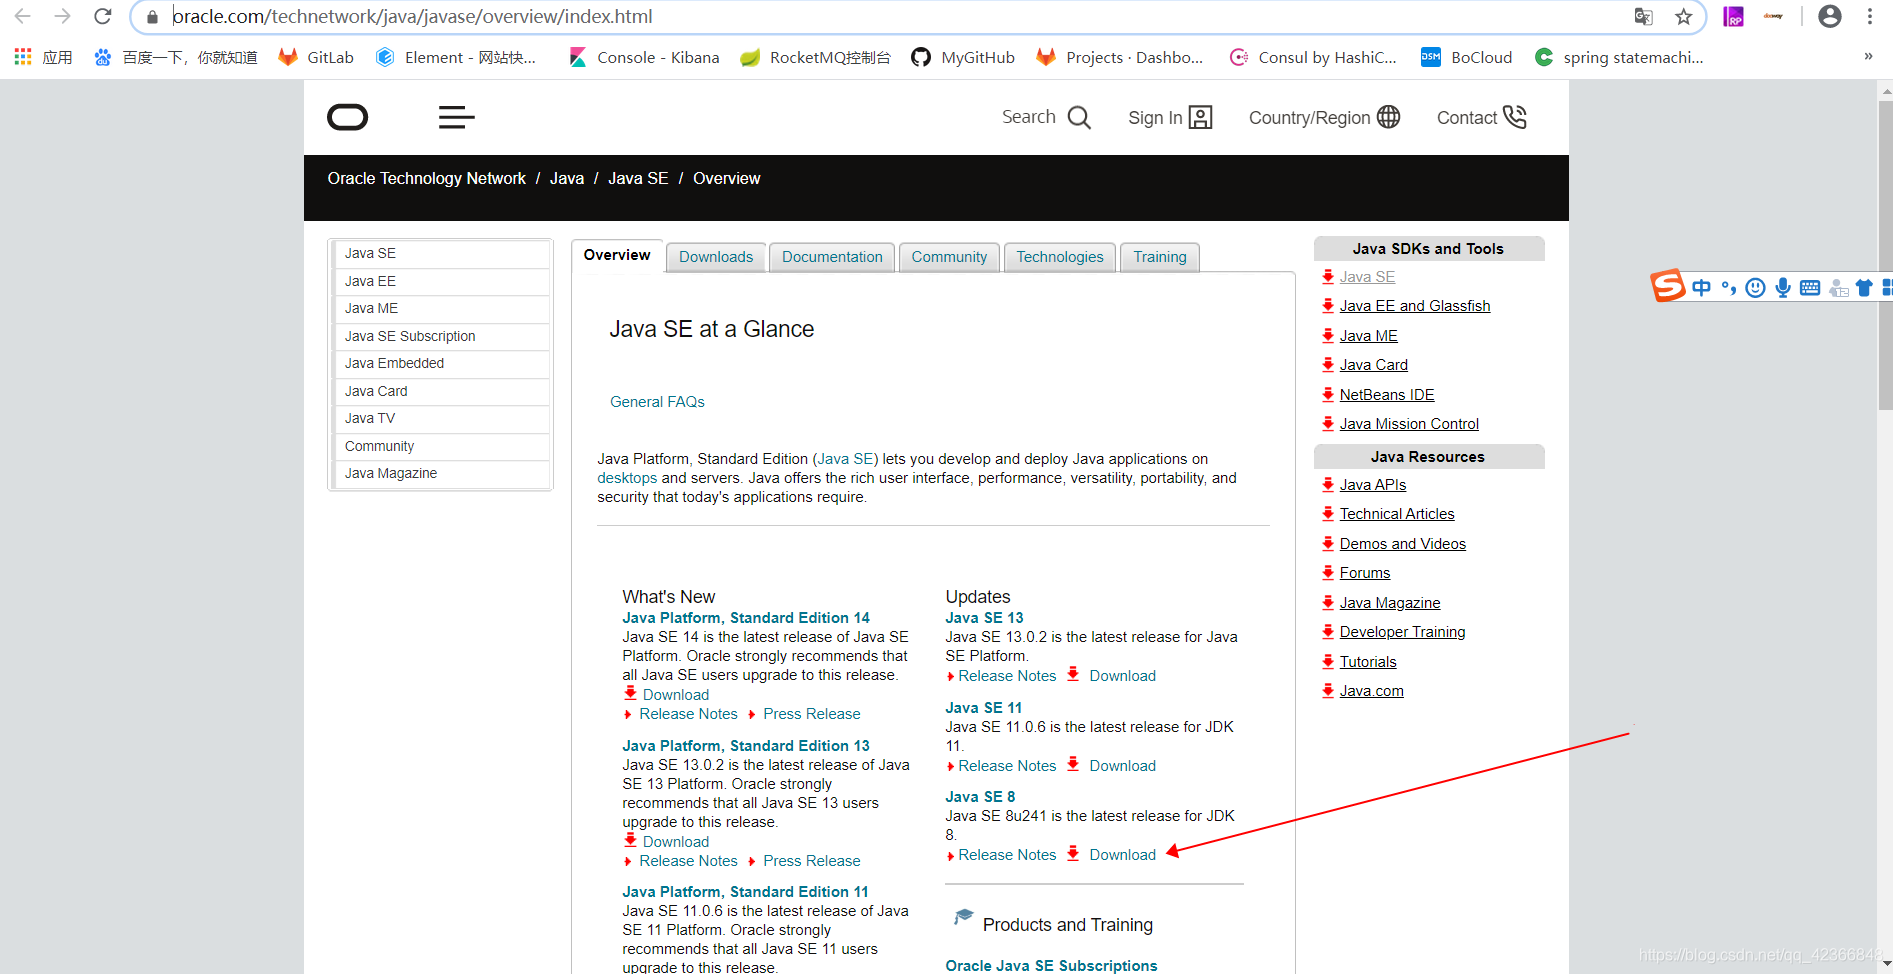Open Java Mission Control link
Viewport: 1893px width, 974px height.
coord(1409,424)
